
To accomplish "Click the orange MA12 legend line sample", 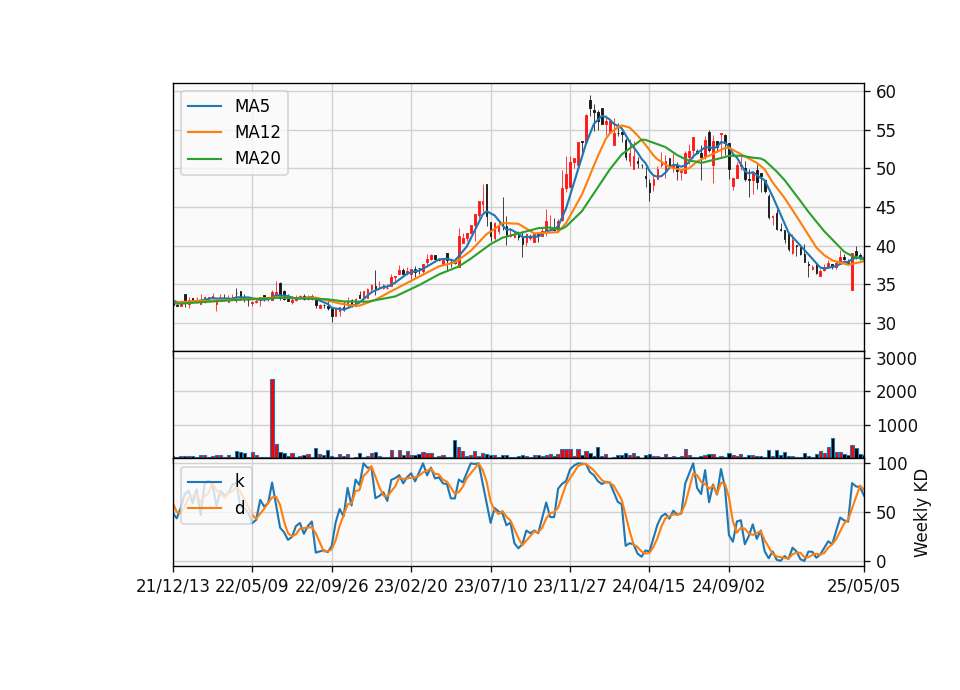I will (x=204, y=132).
